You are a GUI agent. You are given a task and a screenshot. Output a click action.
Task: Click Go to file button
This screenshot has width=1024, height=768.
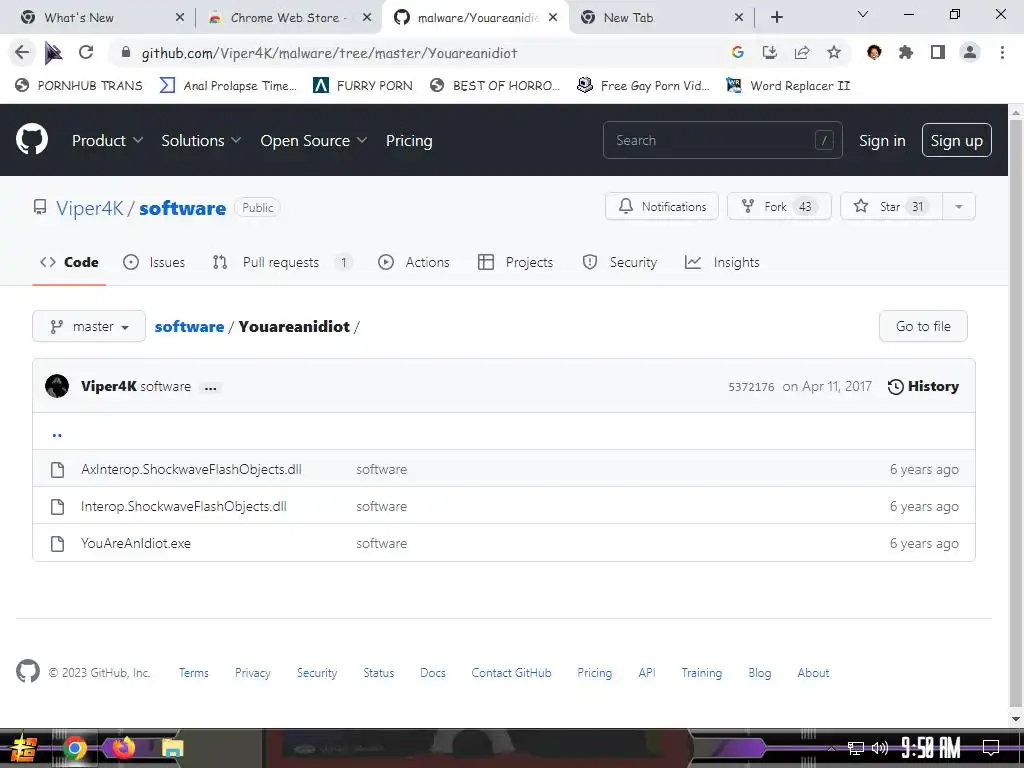[923, 326]
